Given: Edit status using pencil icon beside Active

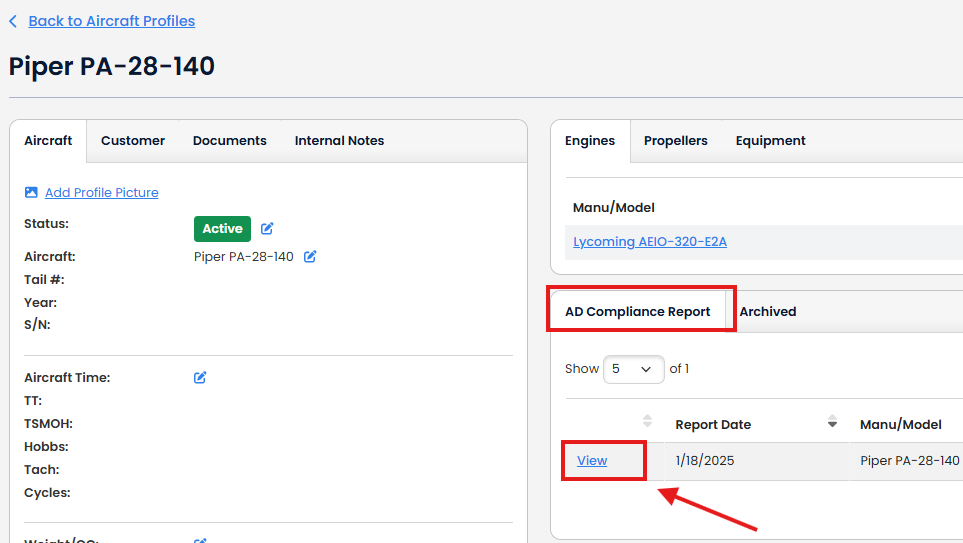Looking at the screenshot, I should [x=267, y=229].
